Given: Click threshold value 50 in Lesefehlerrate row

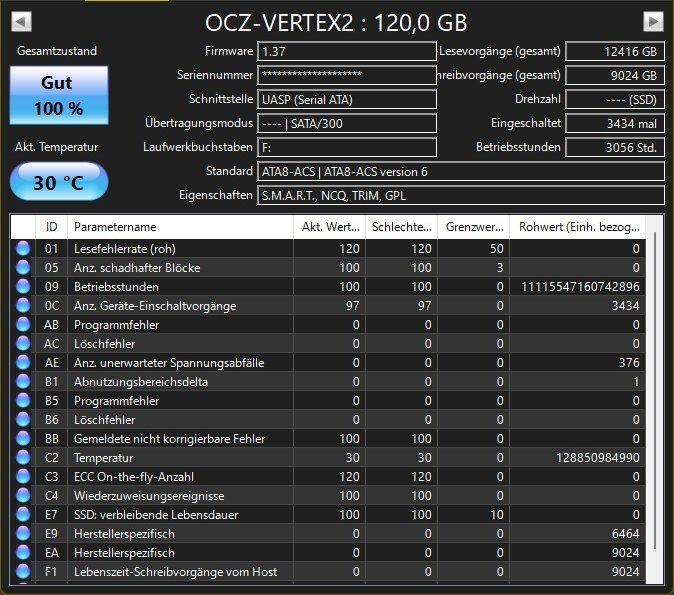Looking at the screenshot, I should [496, 248].
